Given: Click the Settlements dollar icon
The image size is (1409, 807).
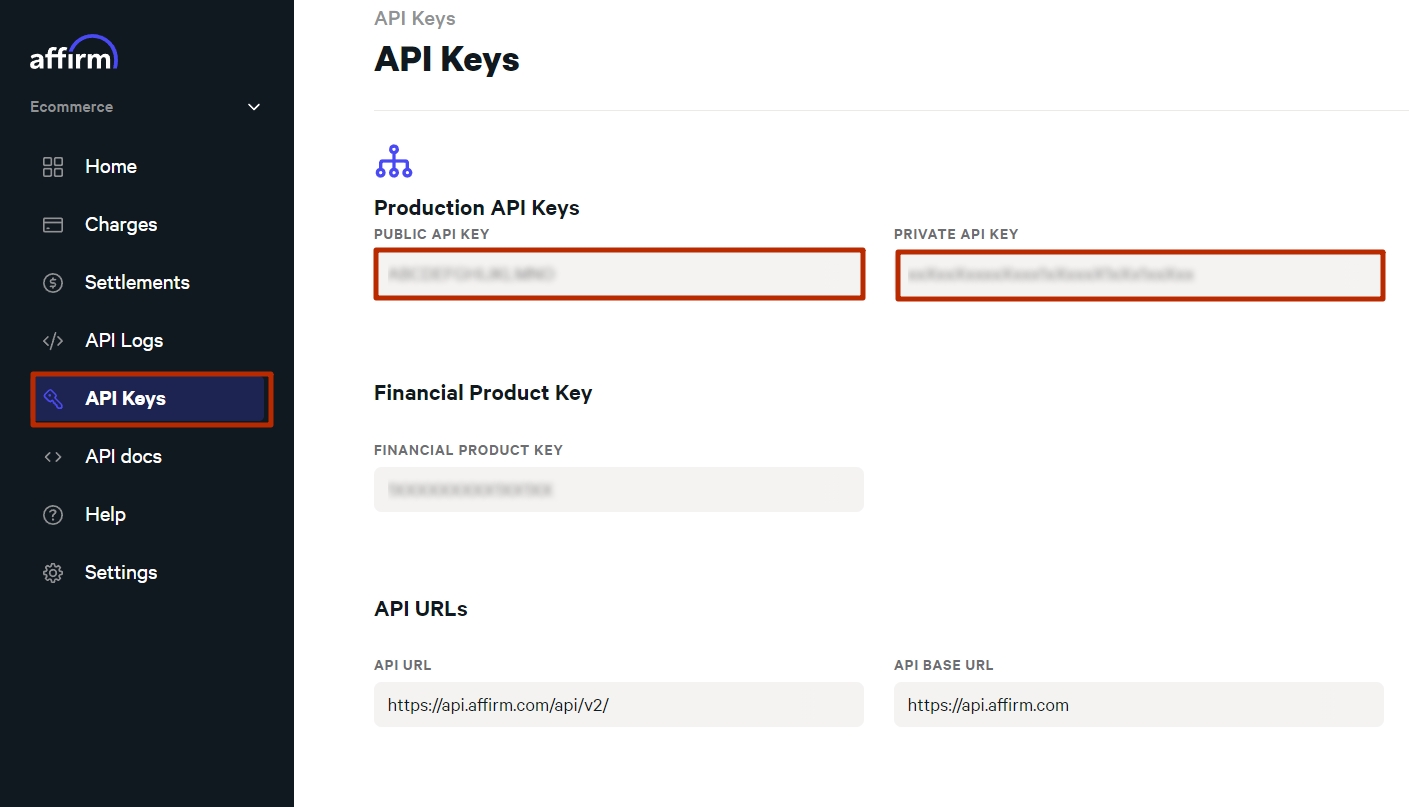Looking at the screenshot, I should point(53,283).
